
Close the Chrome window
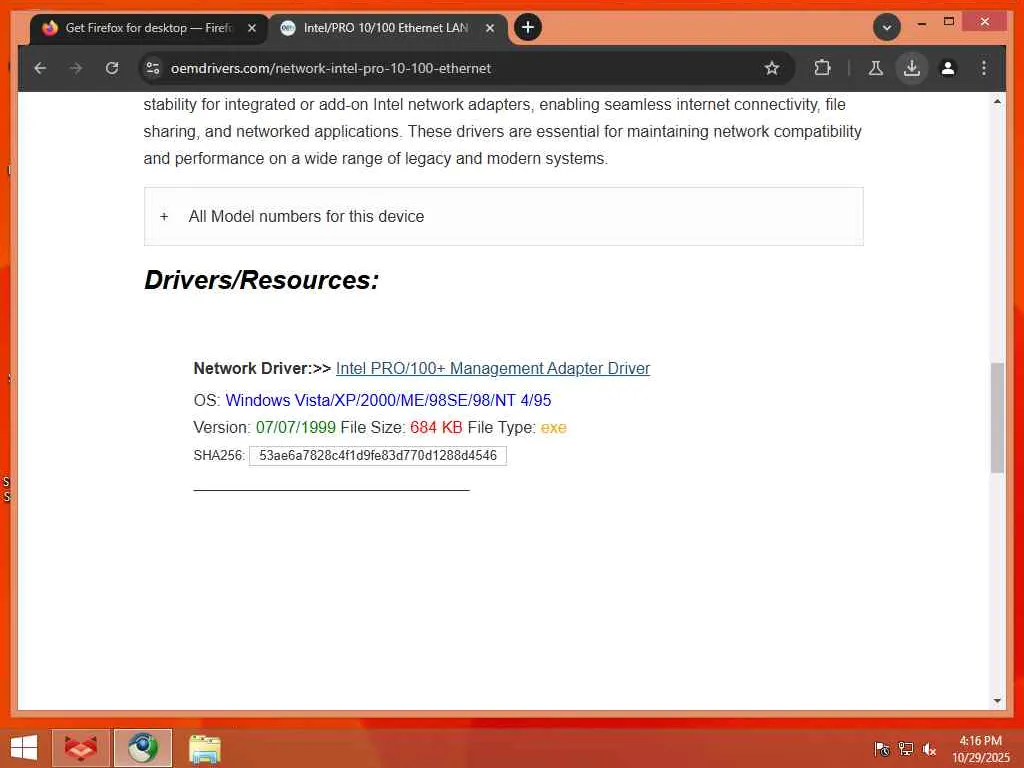[985, 22]
